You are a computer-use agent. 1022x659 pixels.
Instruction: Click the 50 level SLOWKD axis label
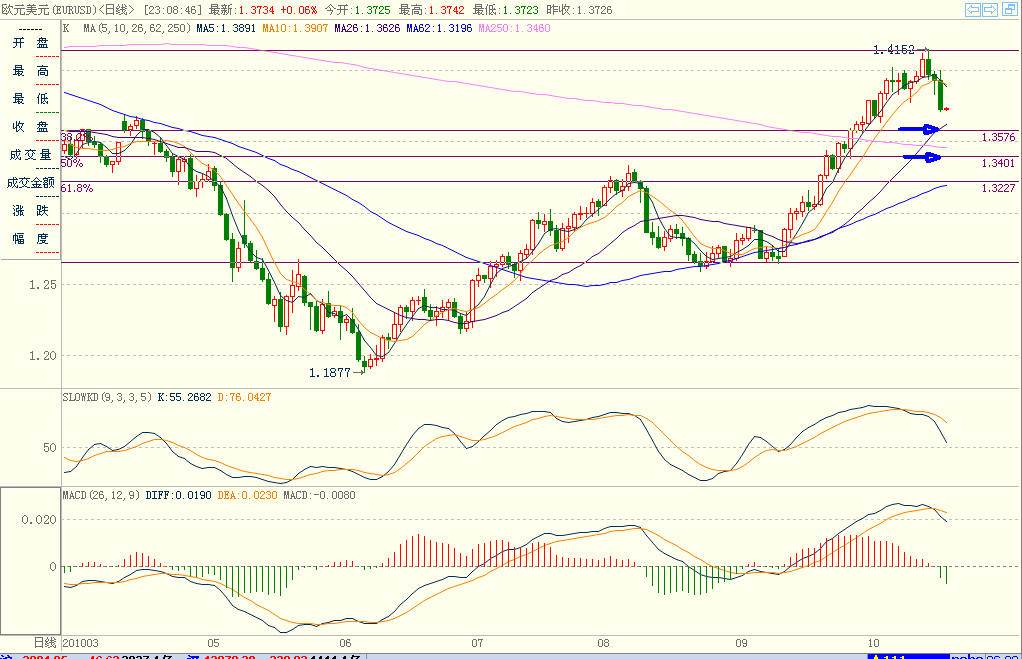click(50, 448)
